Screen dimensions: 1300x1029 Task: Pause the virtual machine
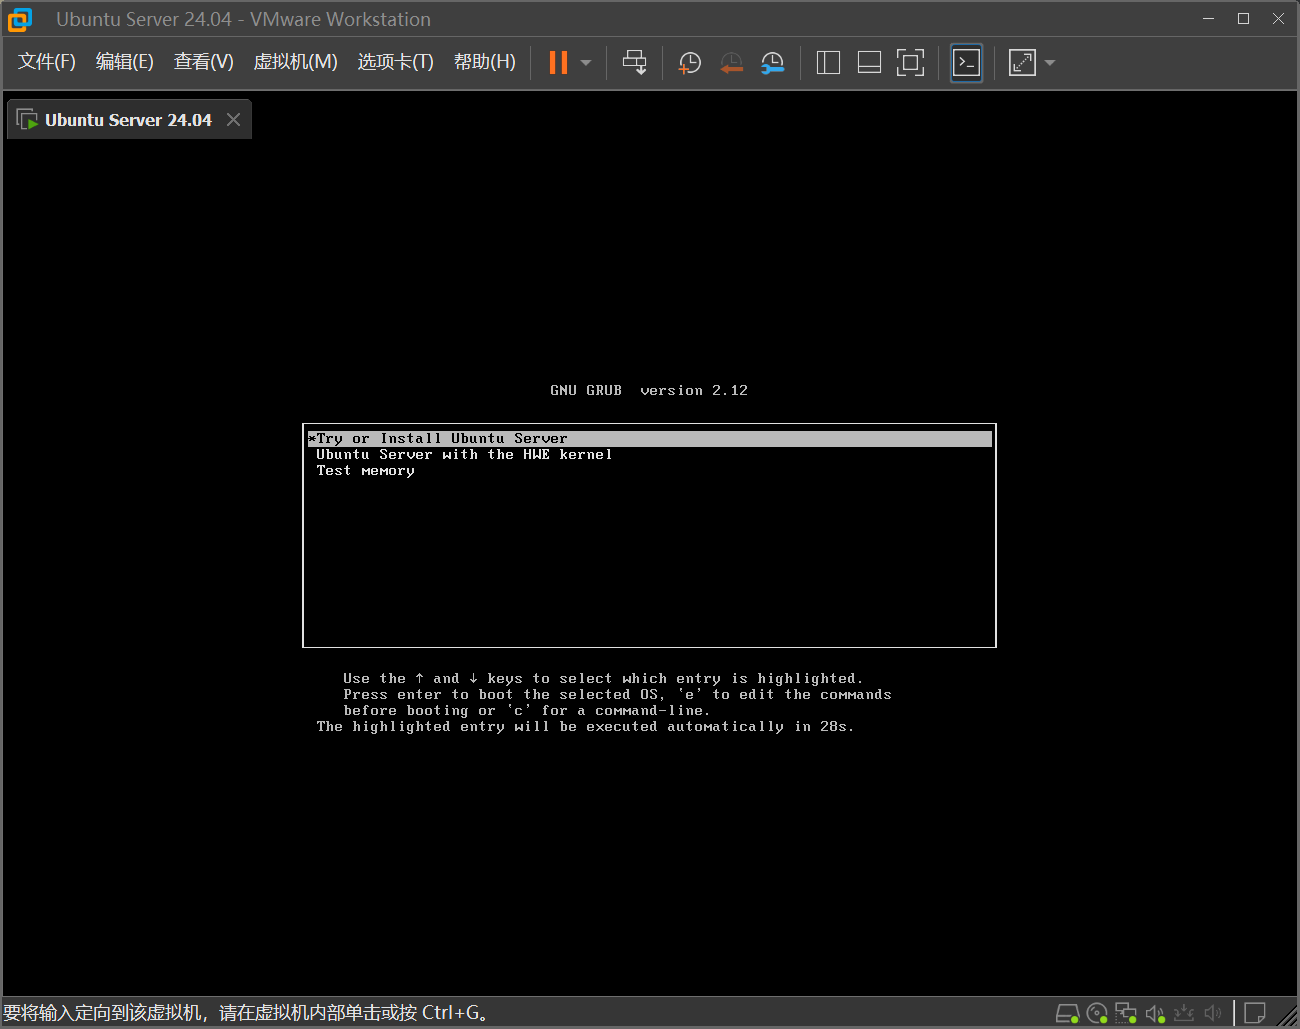pos(558,62)
